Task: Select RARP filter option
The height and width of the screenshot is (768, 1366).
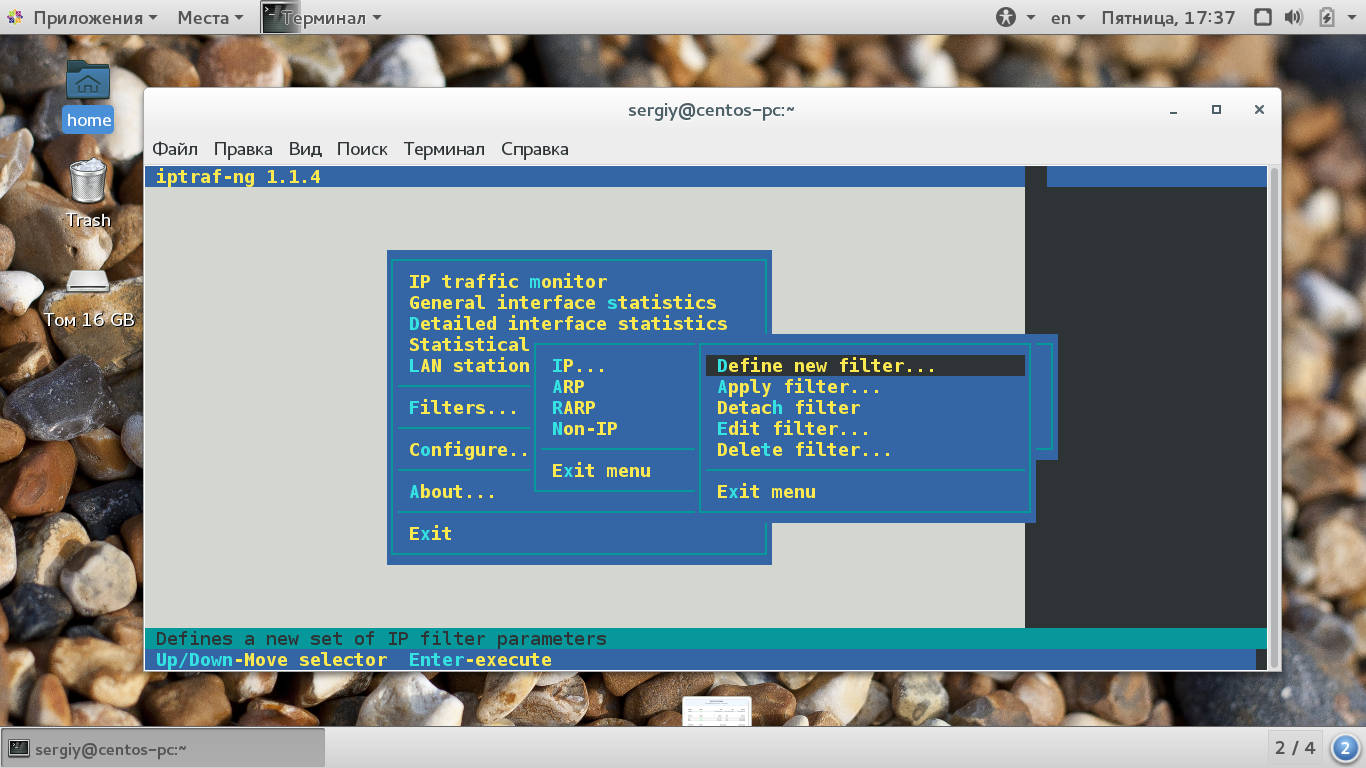Action: [574, 408]
